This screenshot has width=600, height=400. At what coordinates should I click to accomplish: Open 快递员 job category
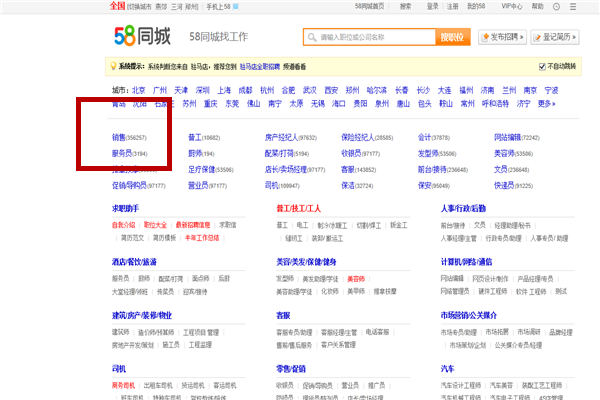[514, 186]
